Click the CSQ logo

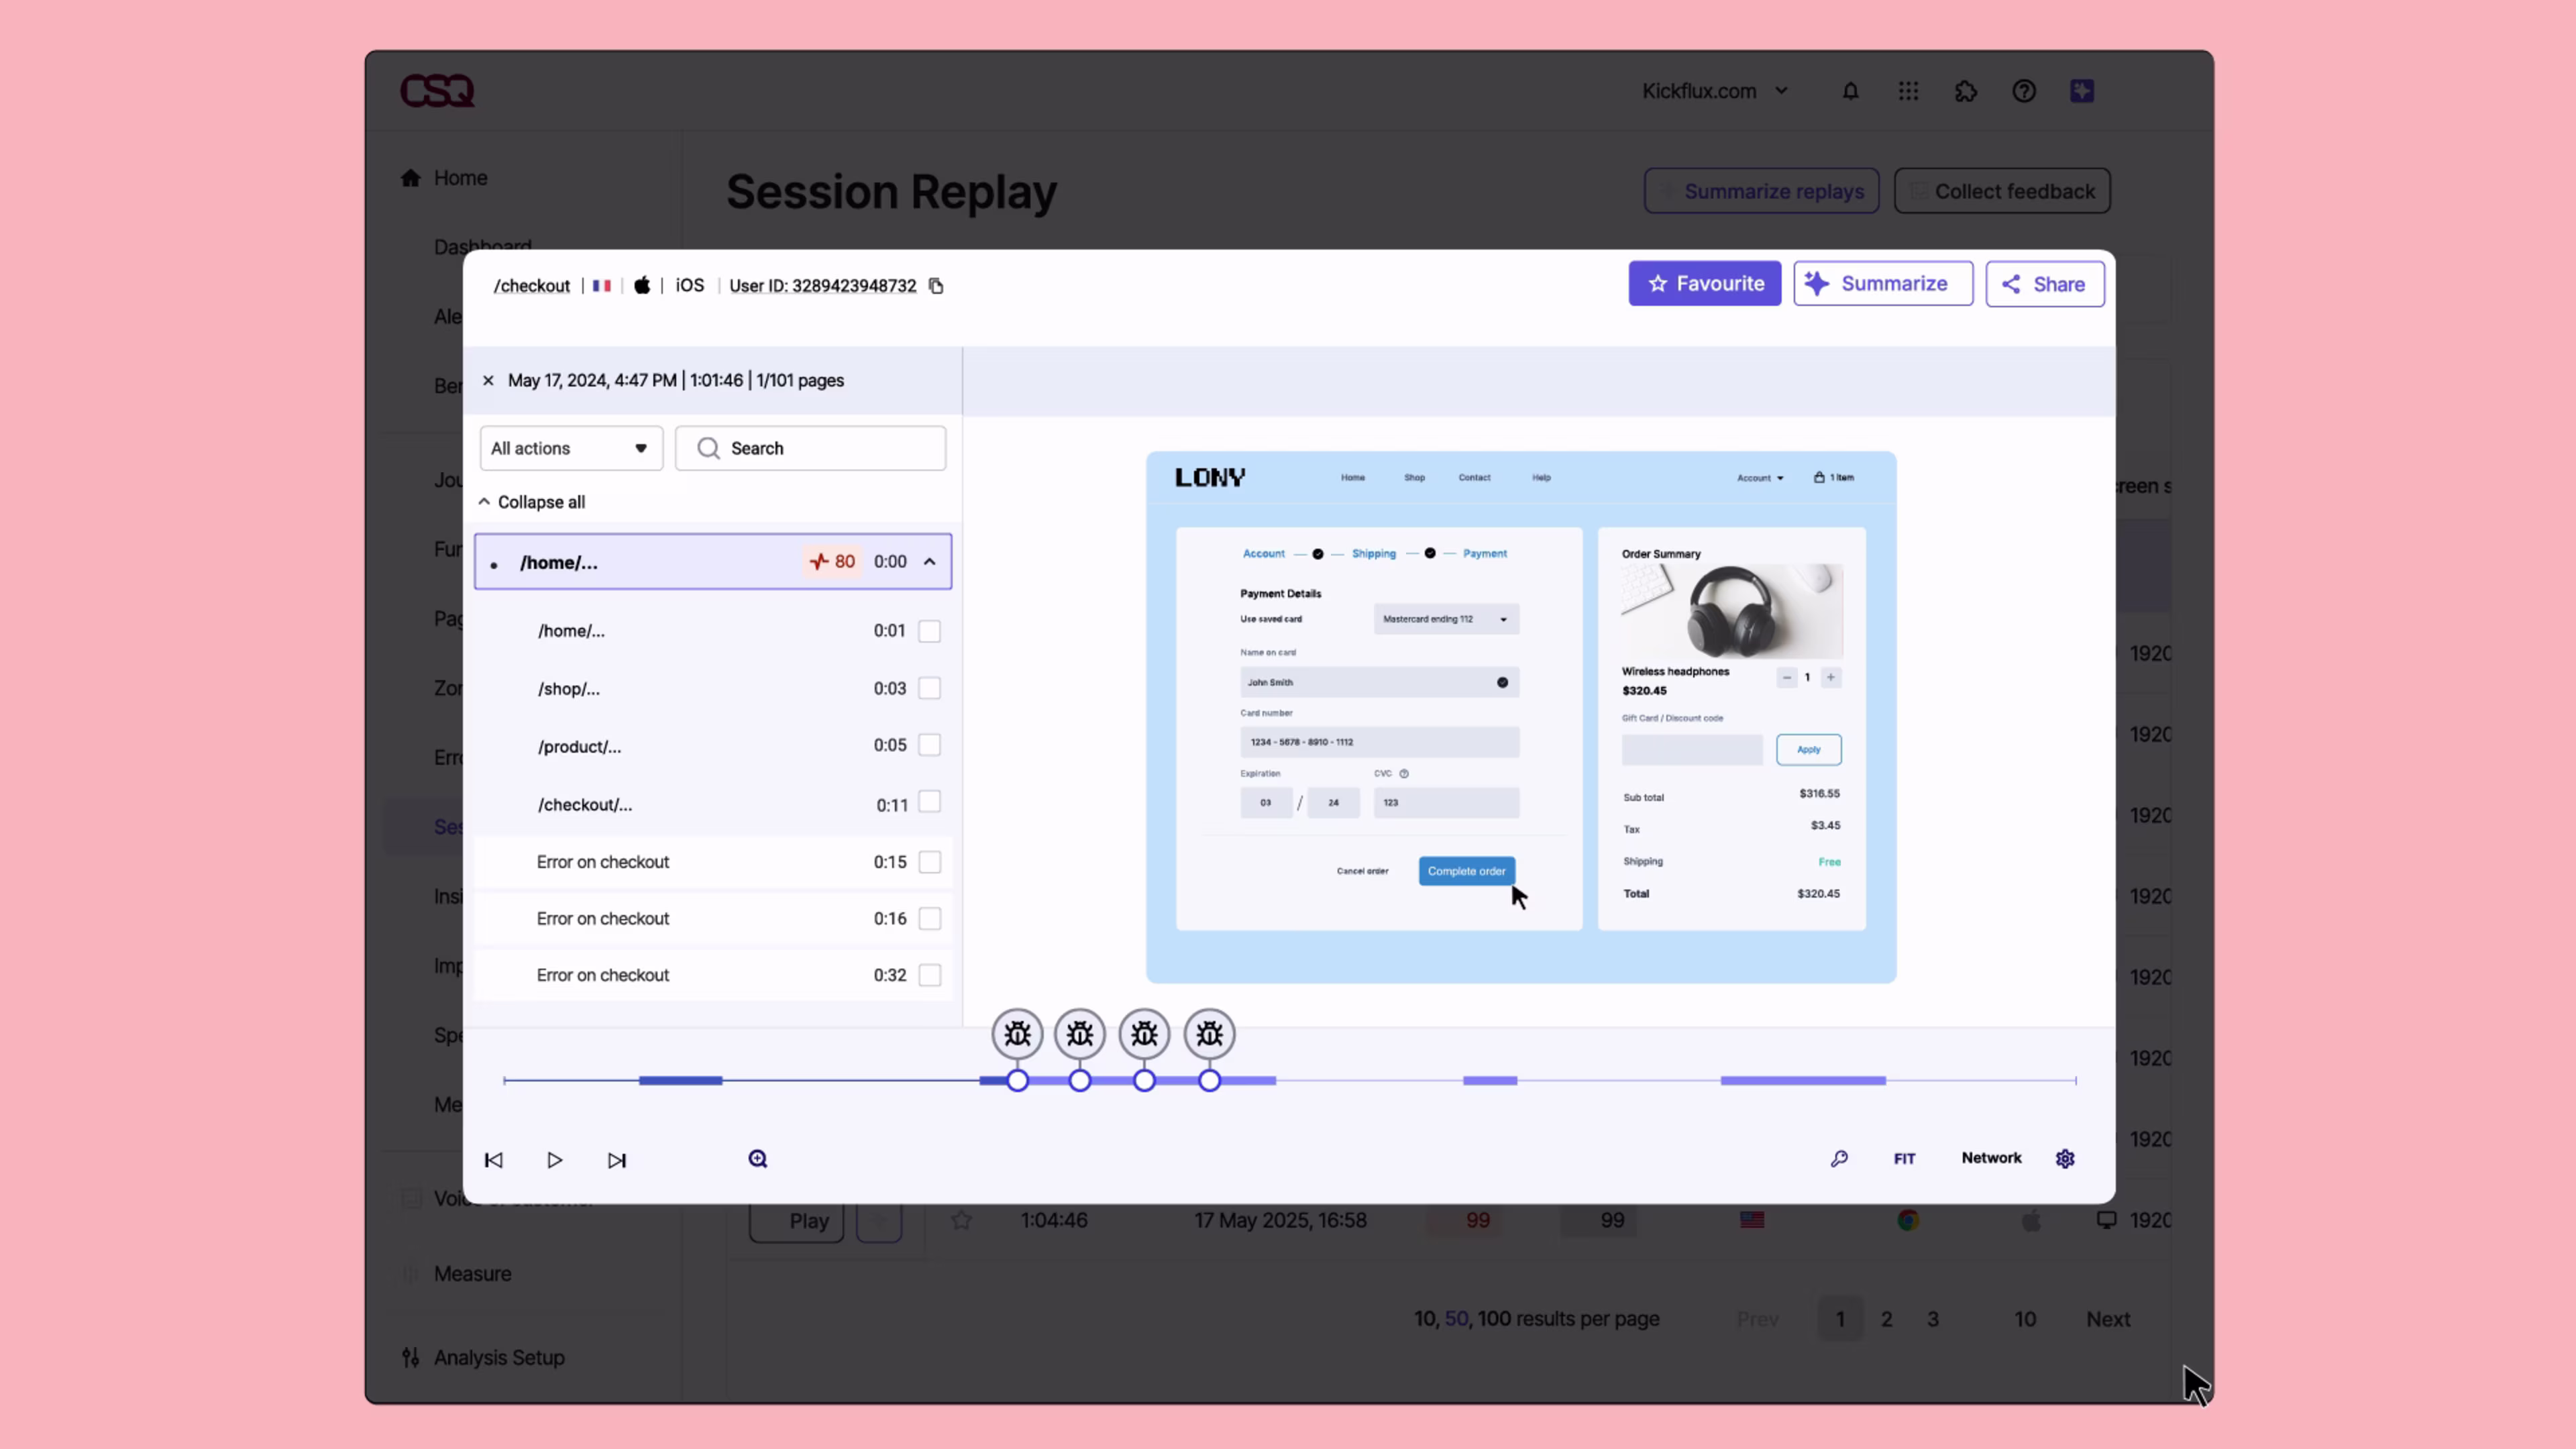(x=437, y=91)
